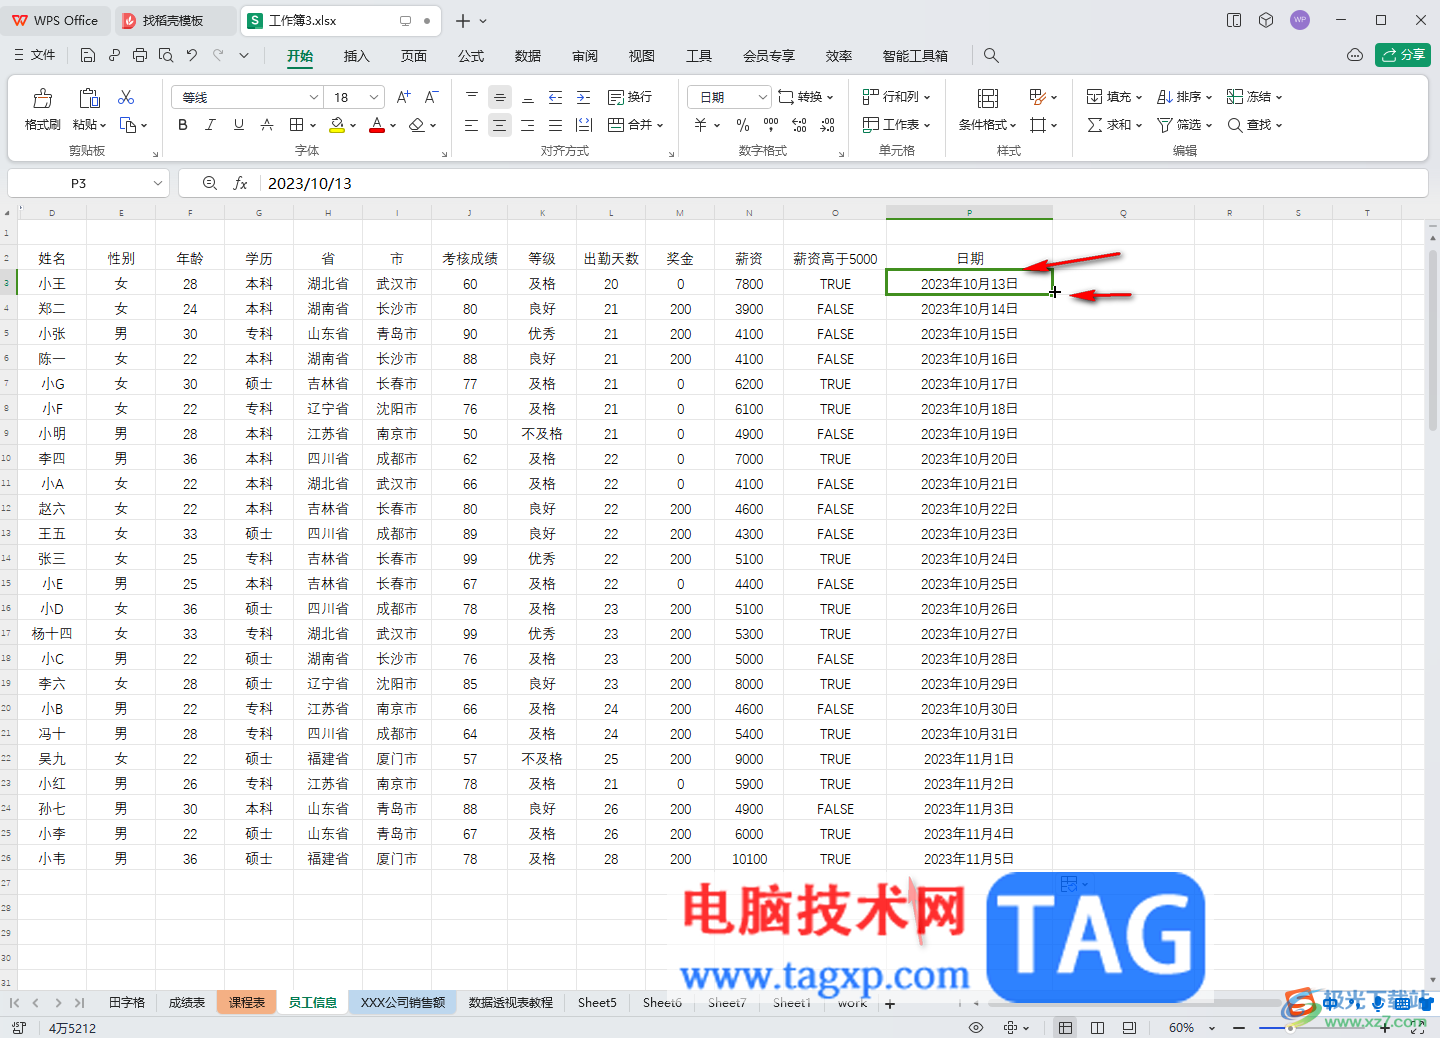Image resolution: width=1440 pixels, height=1038 pixels.
Task: Toggle vertical middle alignment
Action: point(500,97)
